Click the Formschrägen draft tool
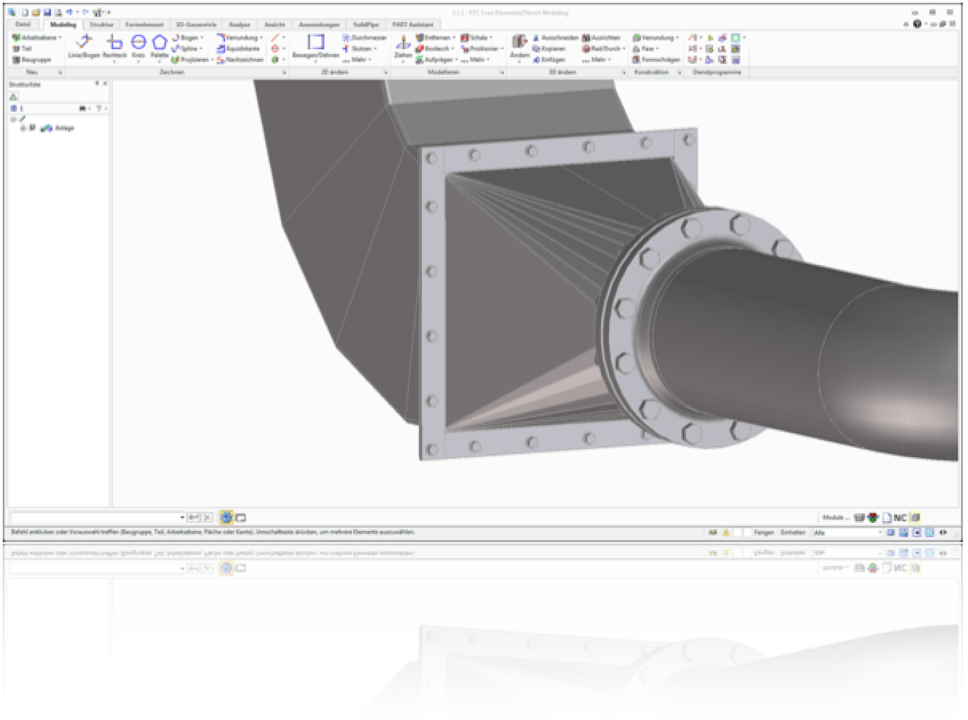The height and width of the screenshot is (720, 968). [x=656, y=60]
